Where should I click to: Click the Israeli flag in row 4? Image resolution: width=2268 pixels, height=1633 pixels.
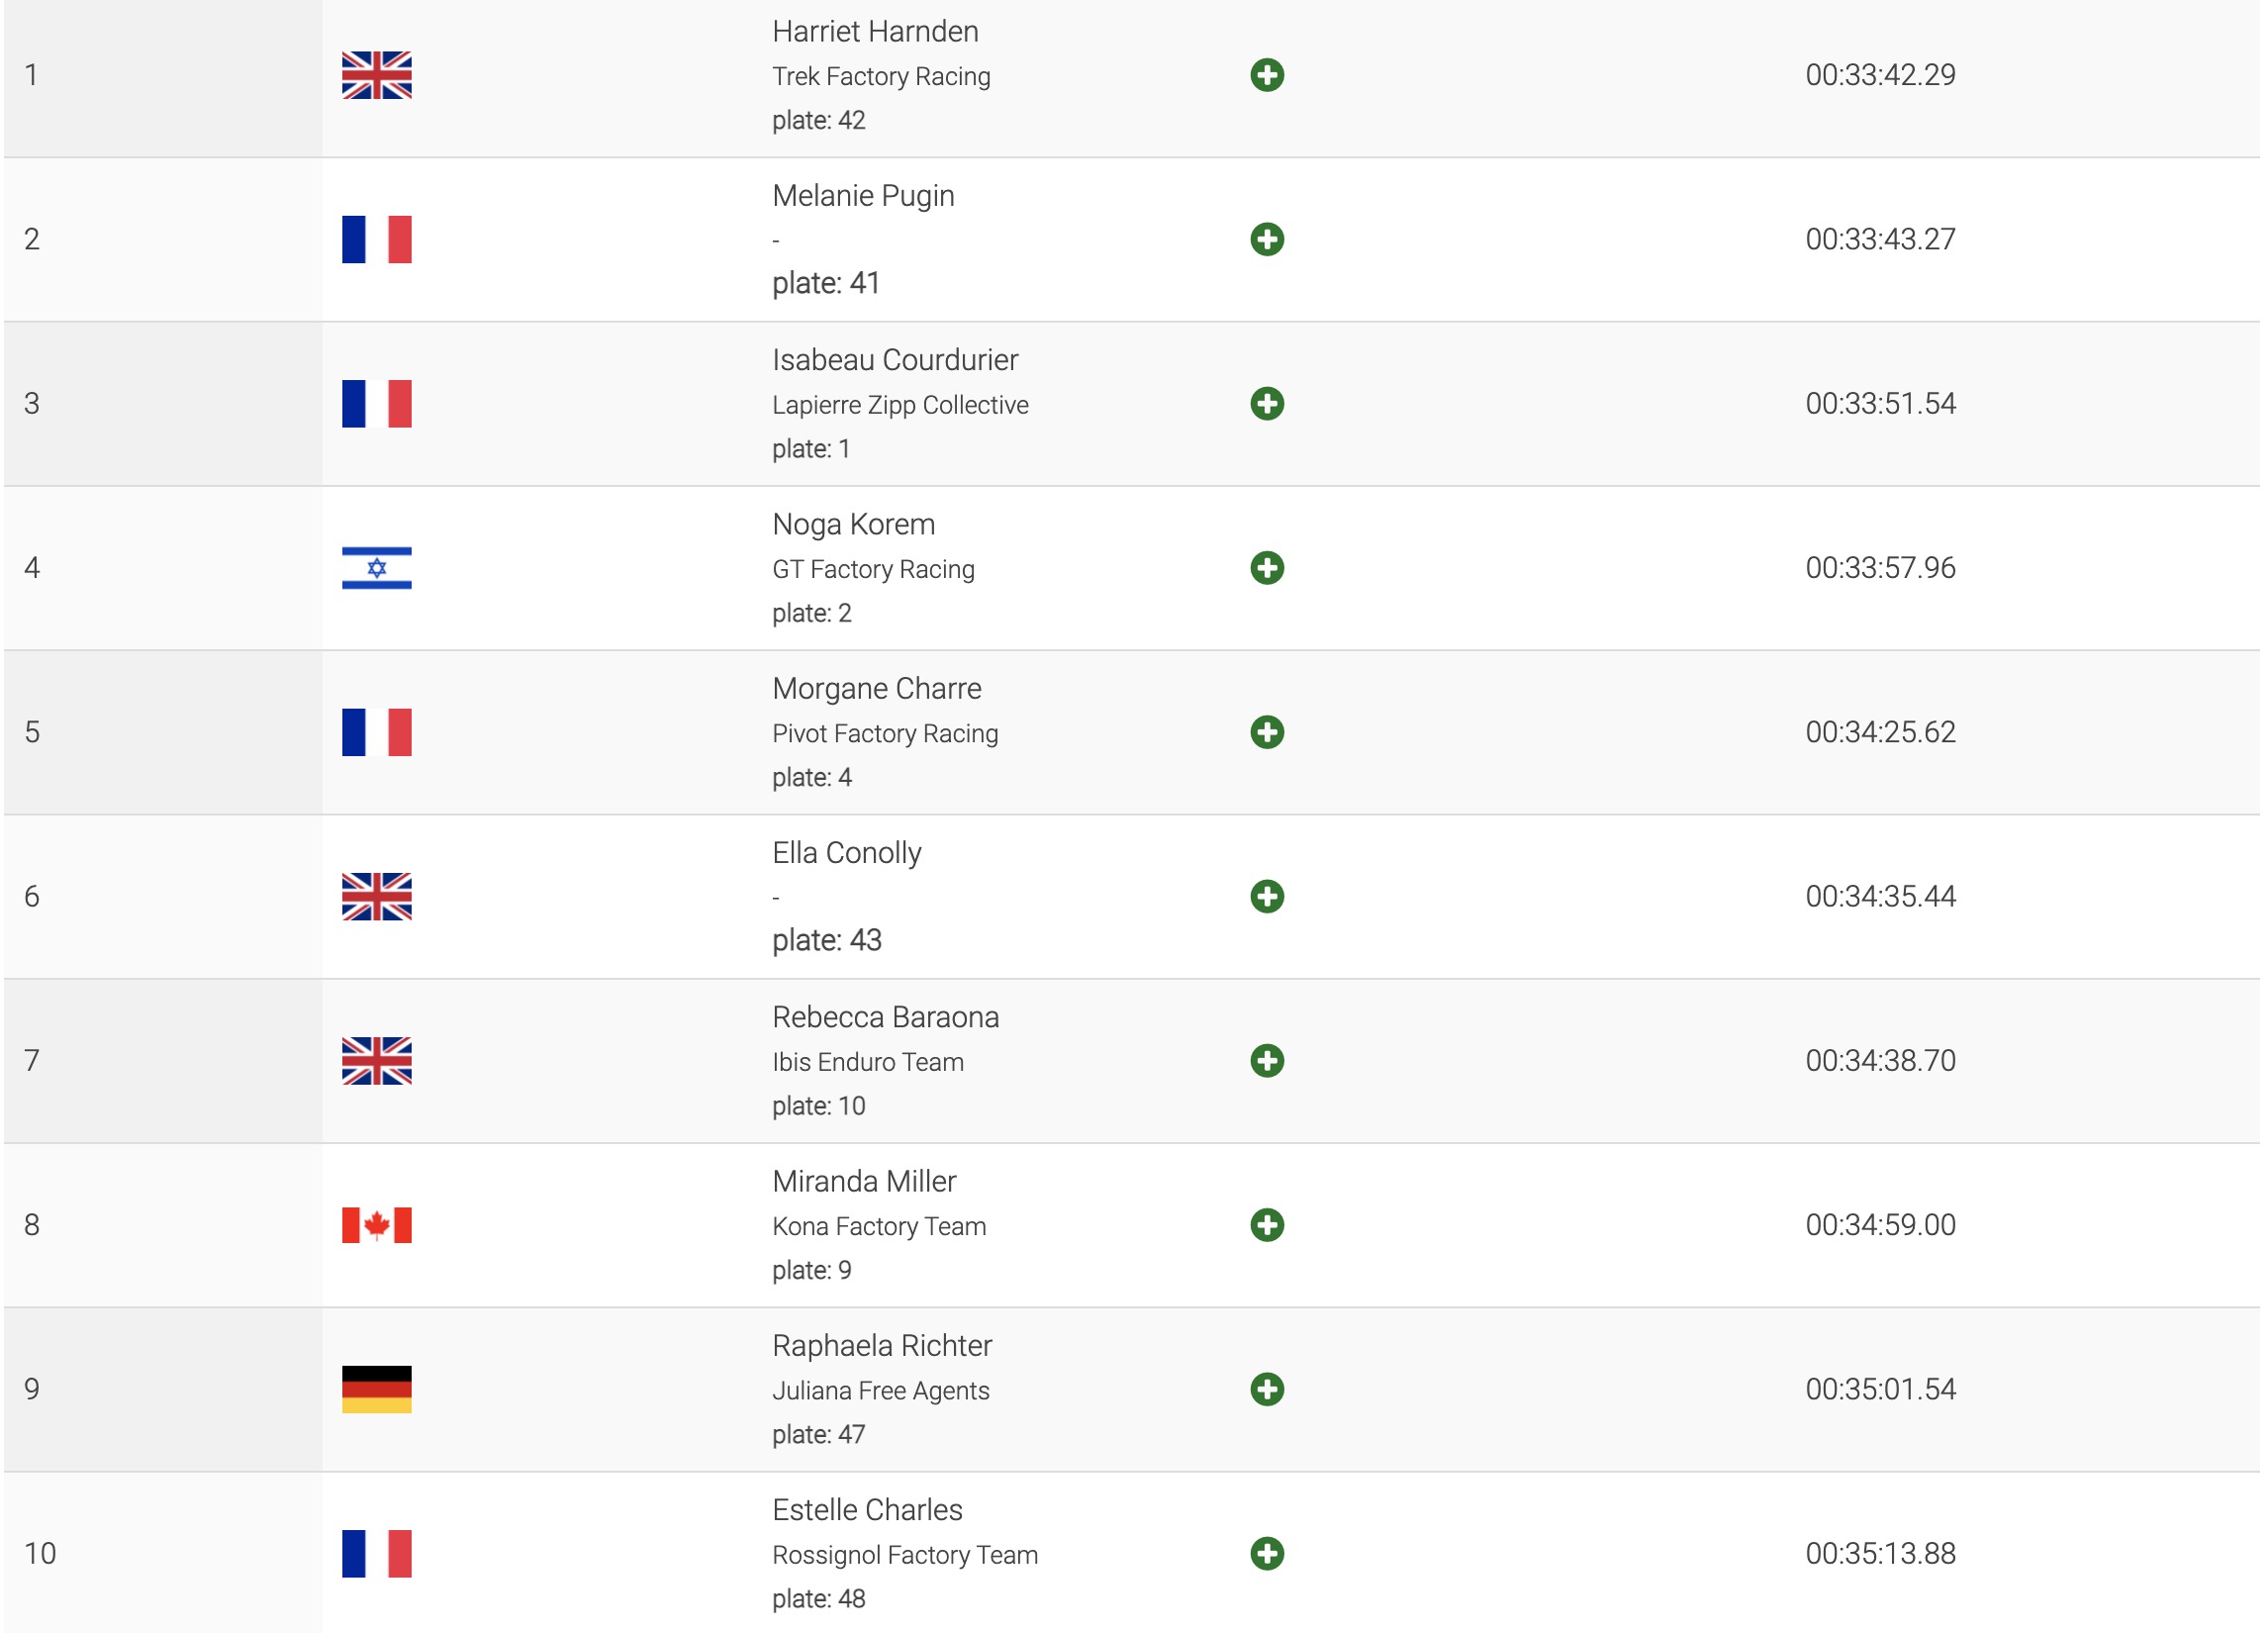click(376, 568)
